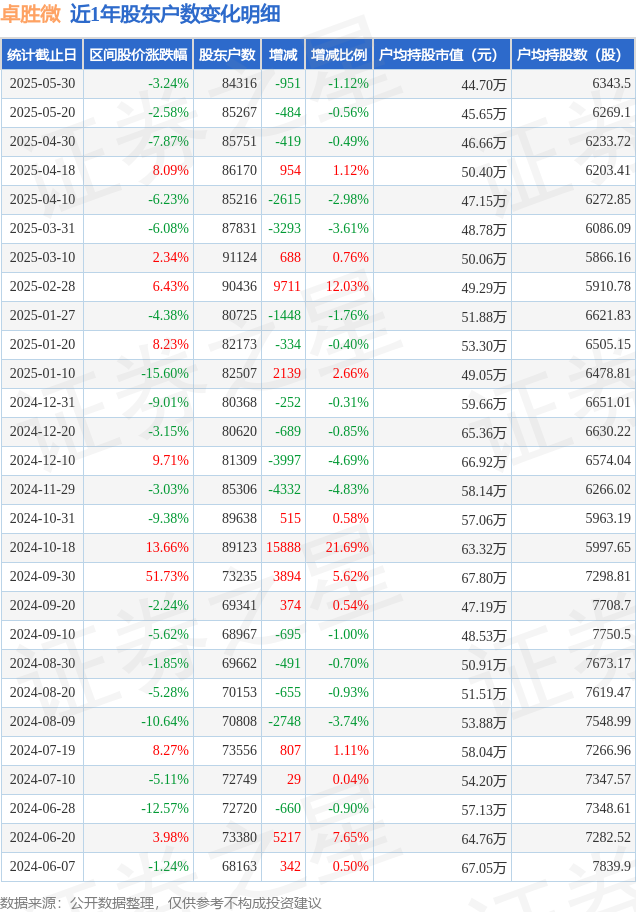Click the 区间股价涨跌幅 column header
The width and height of the screenshot is (636, 912).
click(x=138, y=54)
